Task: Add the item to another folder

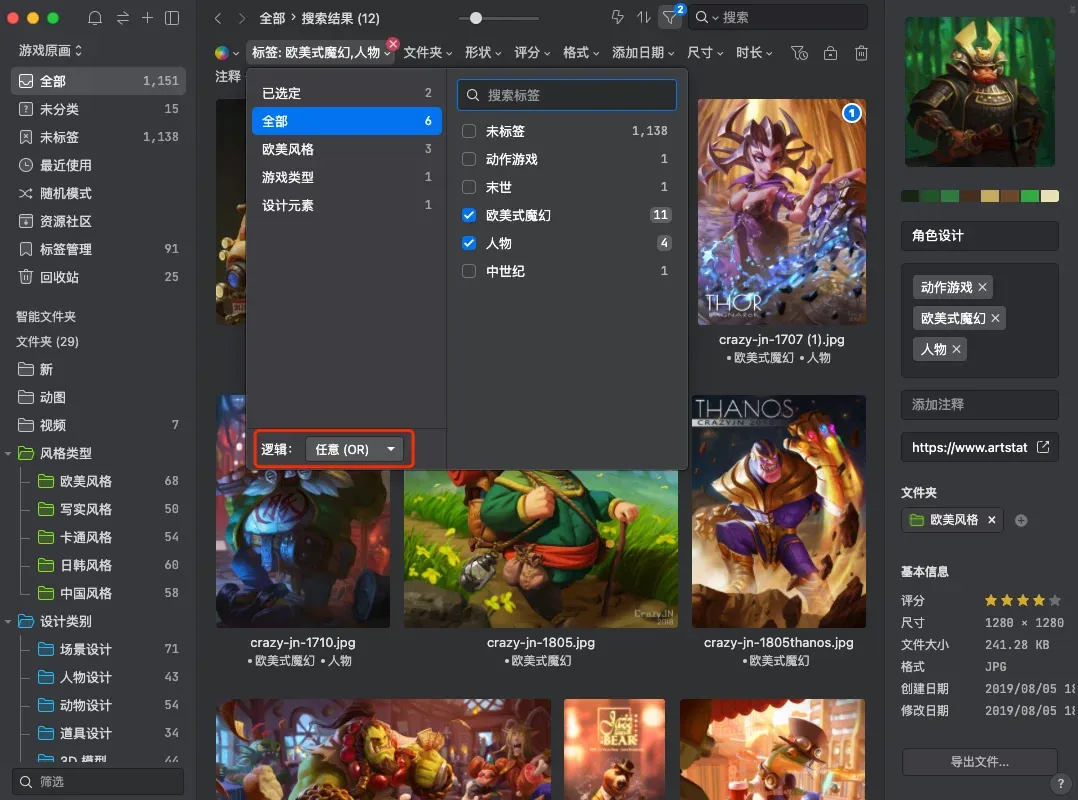Action: [1022, 521]
